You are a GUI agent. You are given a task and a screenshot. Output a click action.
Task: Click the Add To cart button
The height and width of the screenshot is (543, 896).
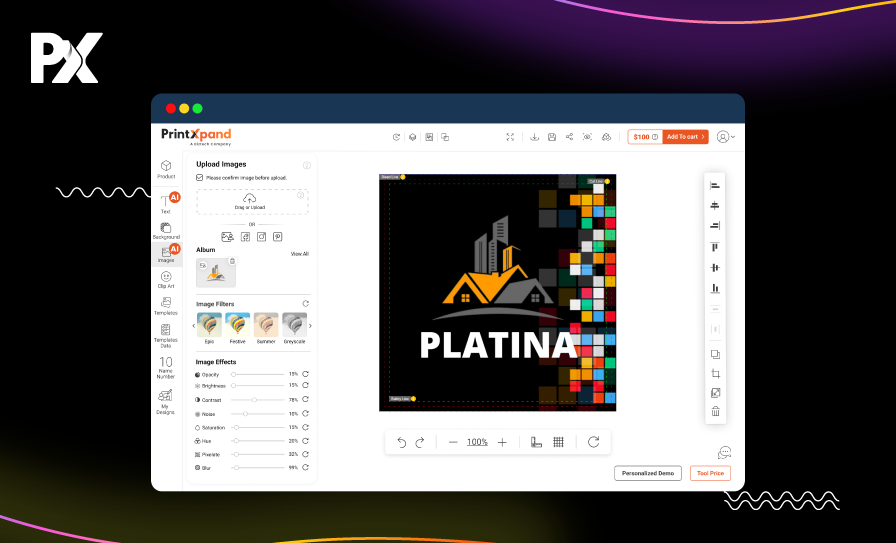(x=686, y=137)
